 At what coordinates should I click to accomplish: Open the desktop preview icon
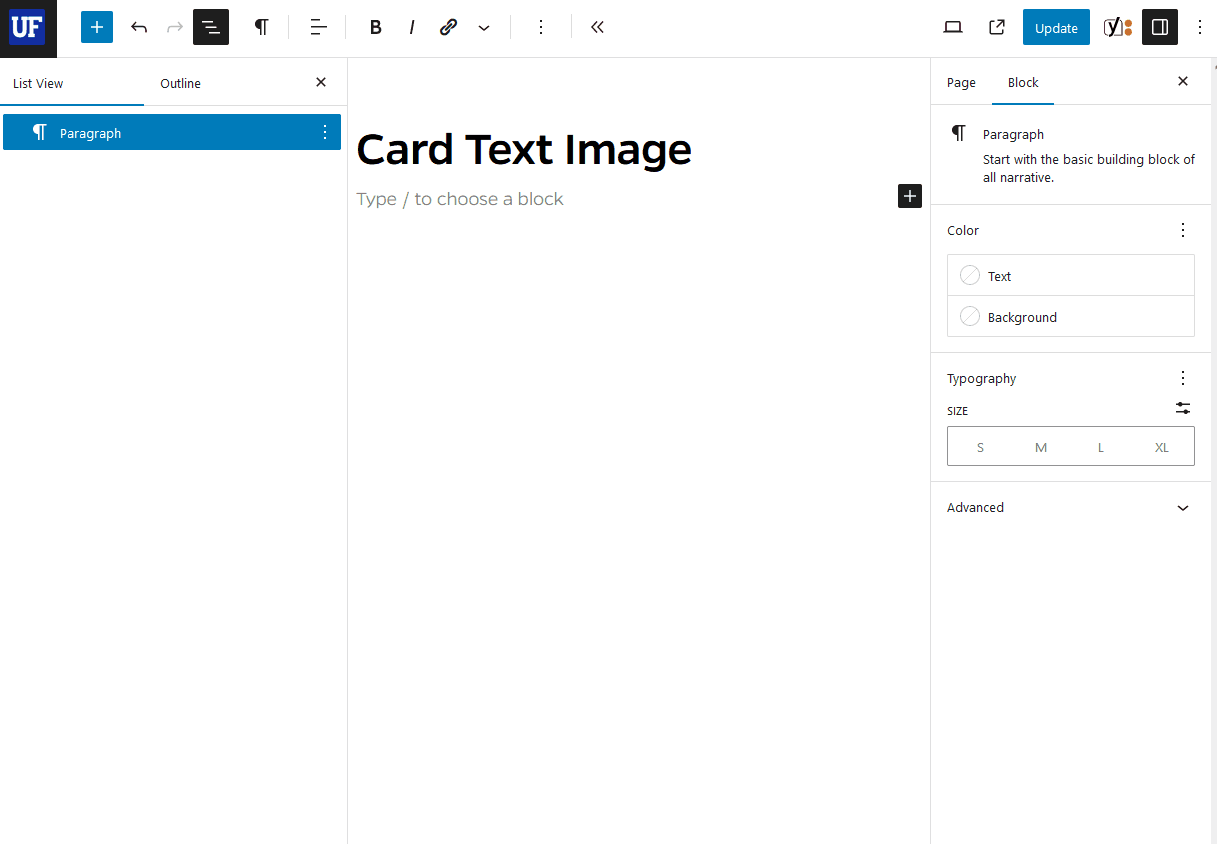[952, 27]
